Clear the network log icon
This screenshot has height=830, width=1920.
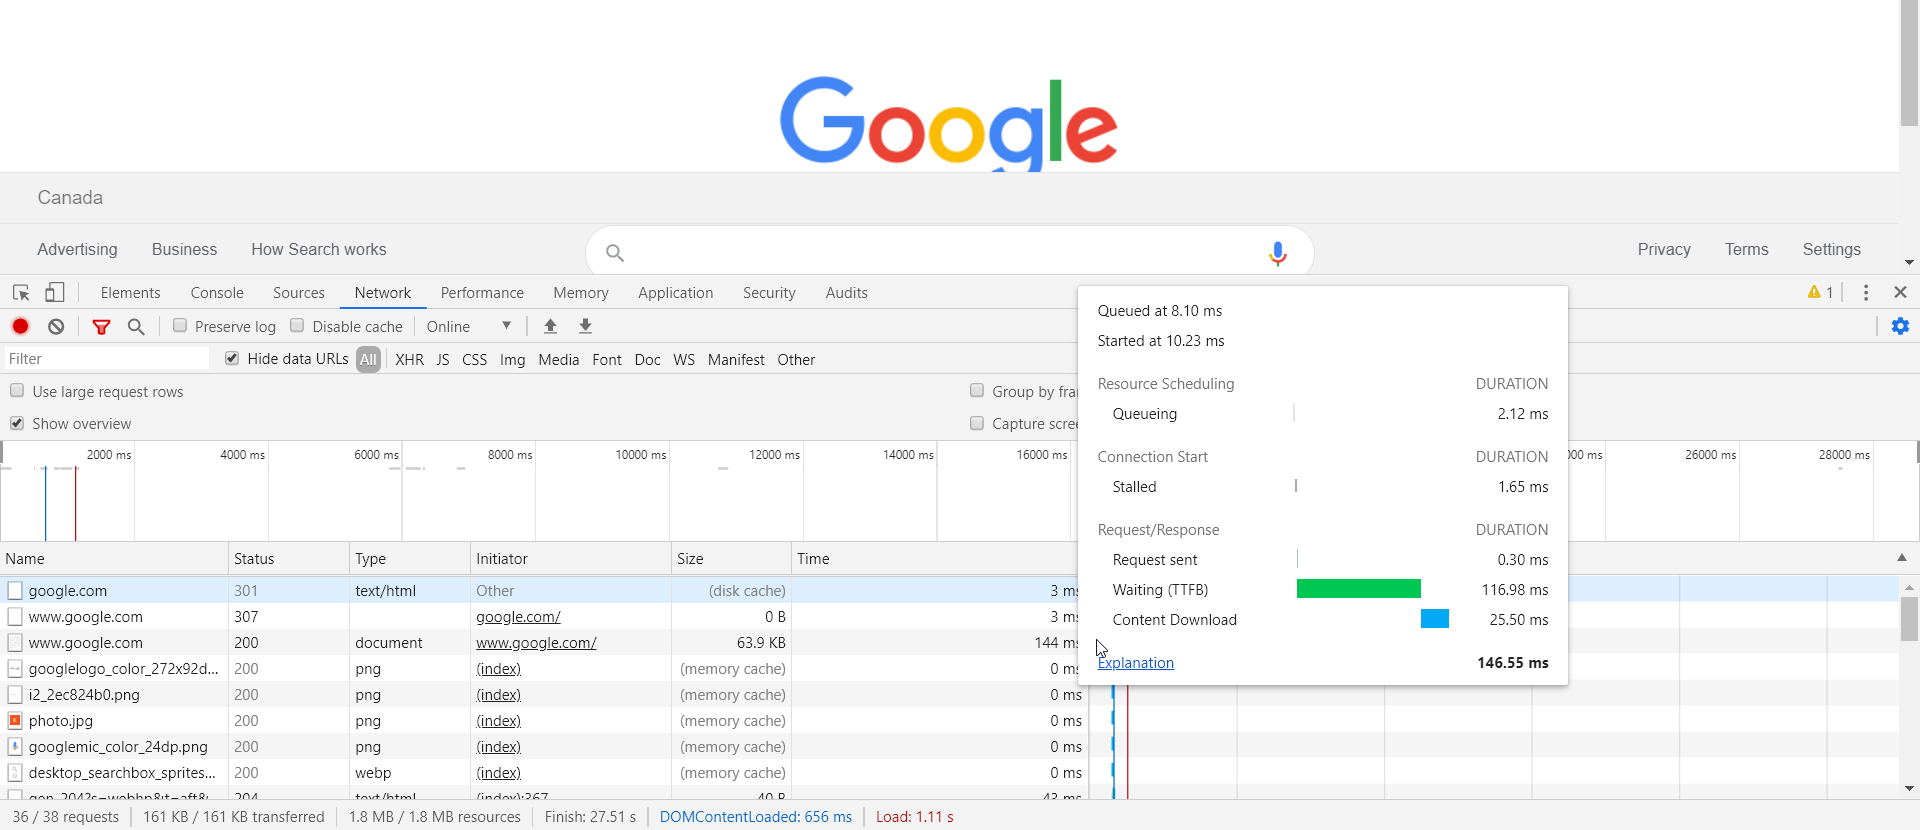click(56, 326)
